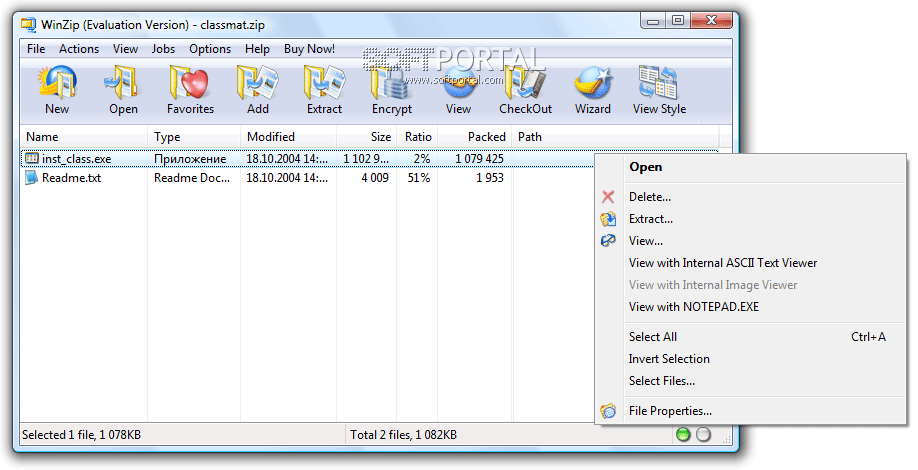Open the Help menu
The height and width of the screenshot is (470, 918).
click(257, 49)
